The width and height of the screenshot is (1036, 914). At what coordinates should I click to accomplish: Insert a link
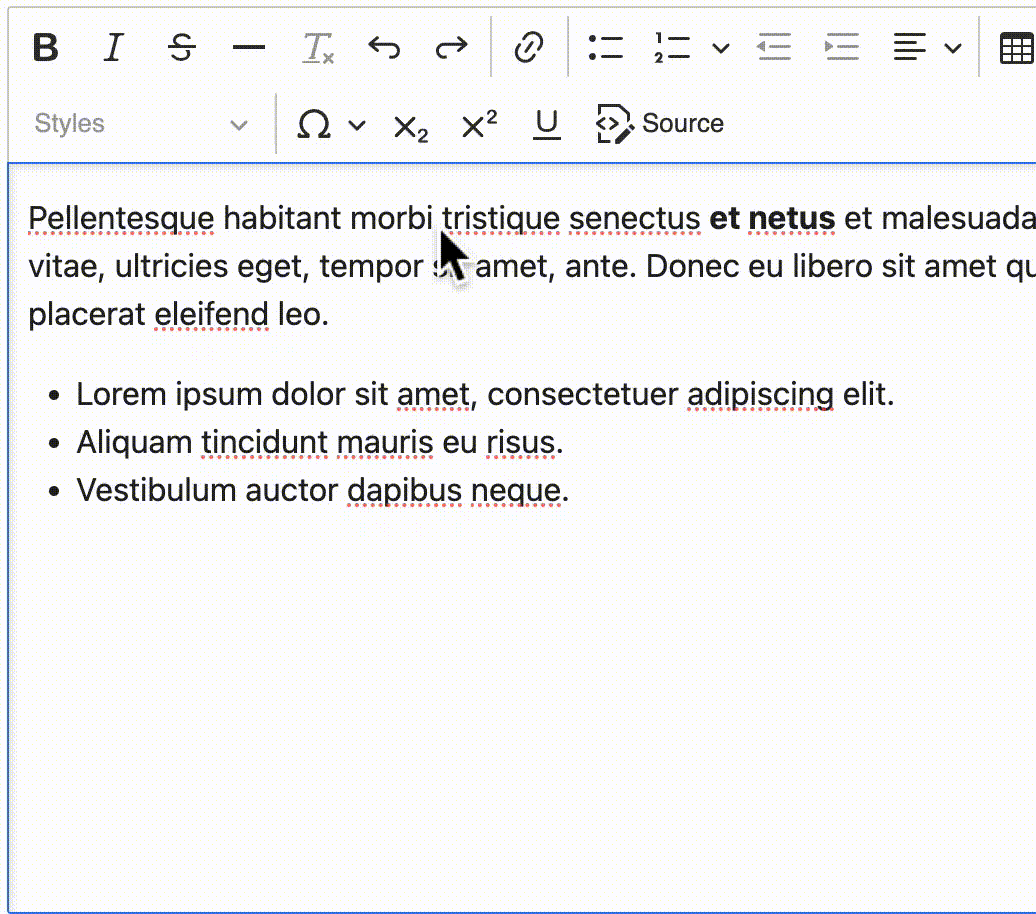pos(529,47)
